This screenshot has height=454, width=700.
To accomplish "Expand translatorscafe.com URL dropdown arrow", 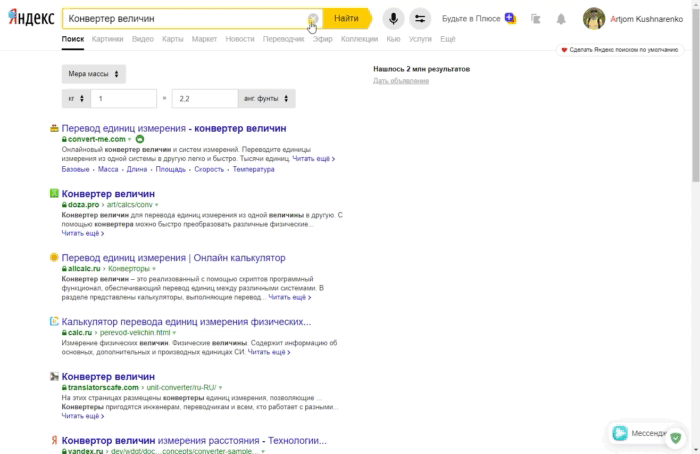I will [220, 387].
